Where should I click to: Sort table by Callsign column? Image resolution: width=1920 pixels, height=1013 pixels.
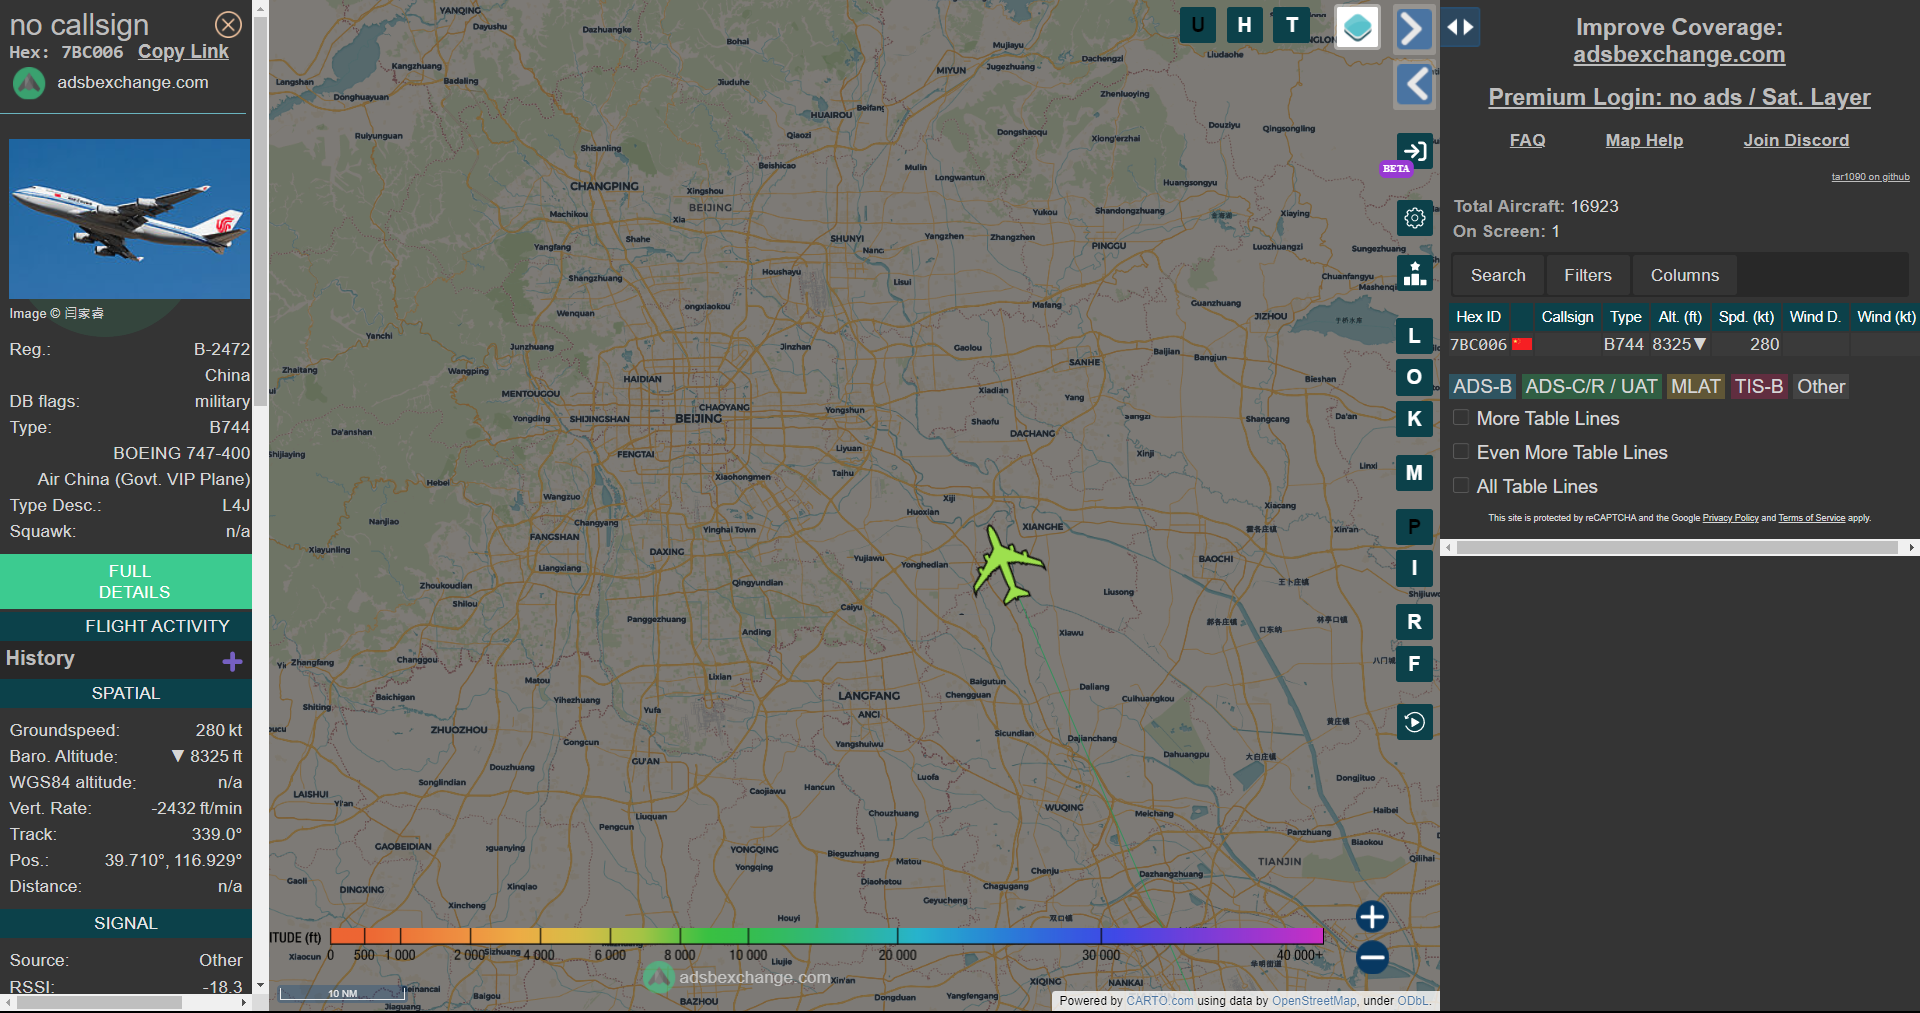(x=1567, y=317)
